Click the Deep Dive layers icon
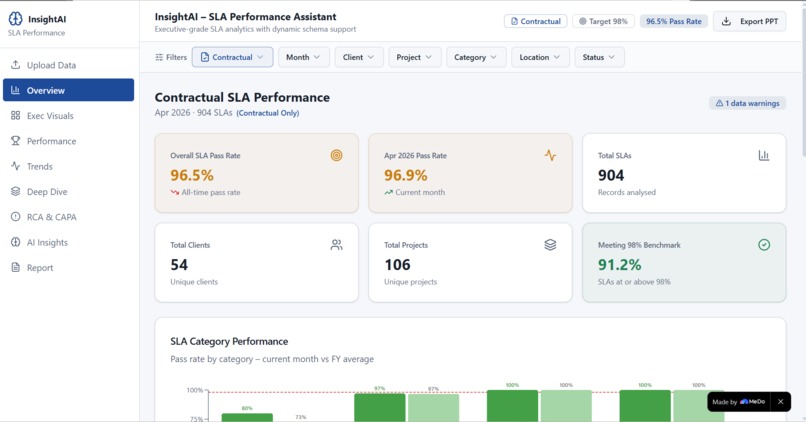The width and height of the screenshot is (806, 422). tap(15, 191)
